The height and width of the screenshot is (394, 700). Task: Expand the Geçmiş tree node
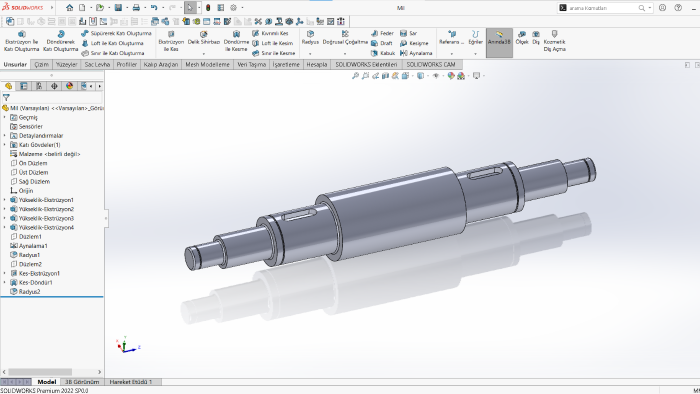tap(4, 117)
